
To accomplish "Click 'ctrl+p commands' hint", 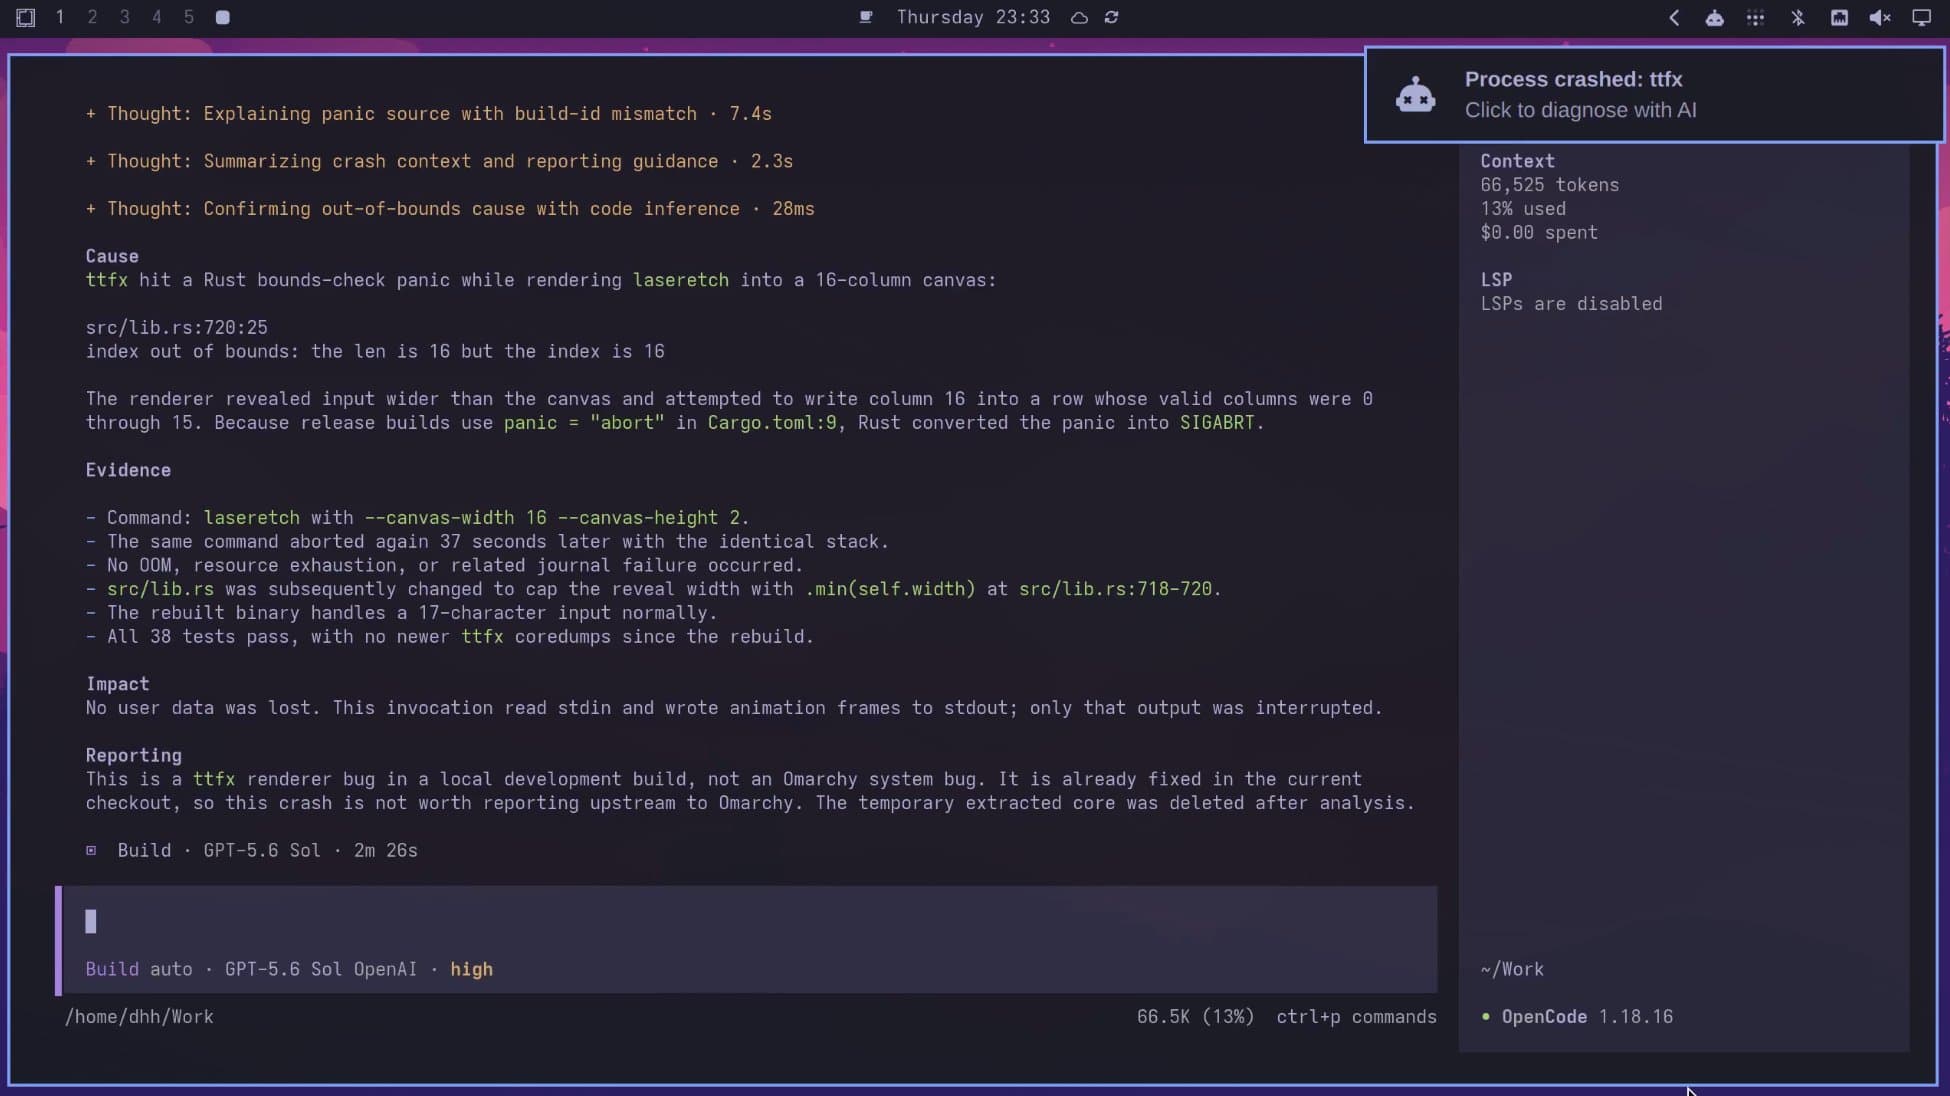I will pos(1356,1017).
